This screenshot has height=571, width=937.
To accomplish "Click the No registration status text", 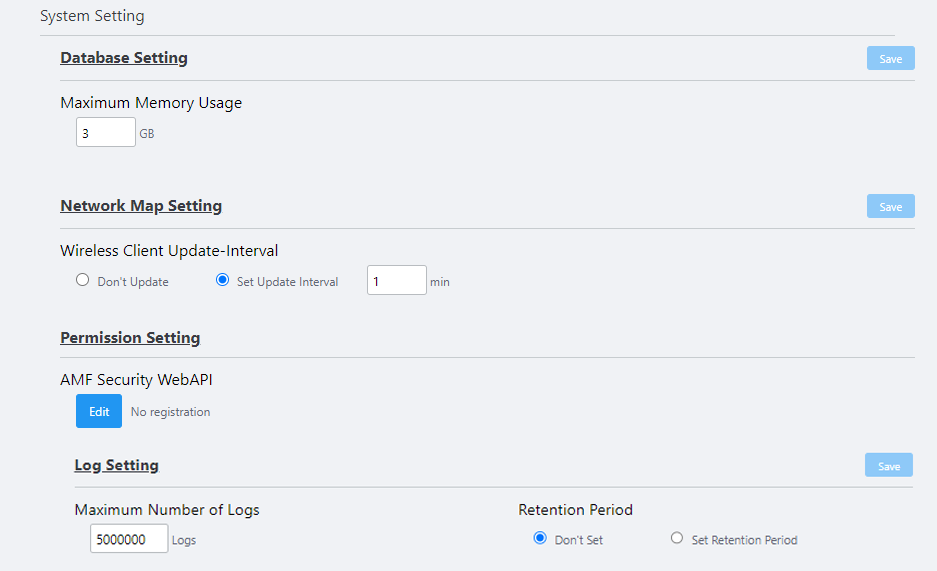I will pos(170,412).
